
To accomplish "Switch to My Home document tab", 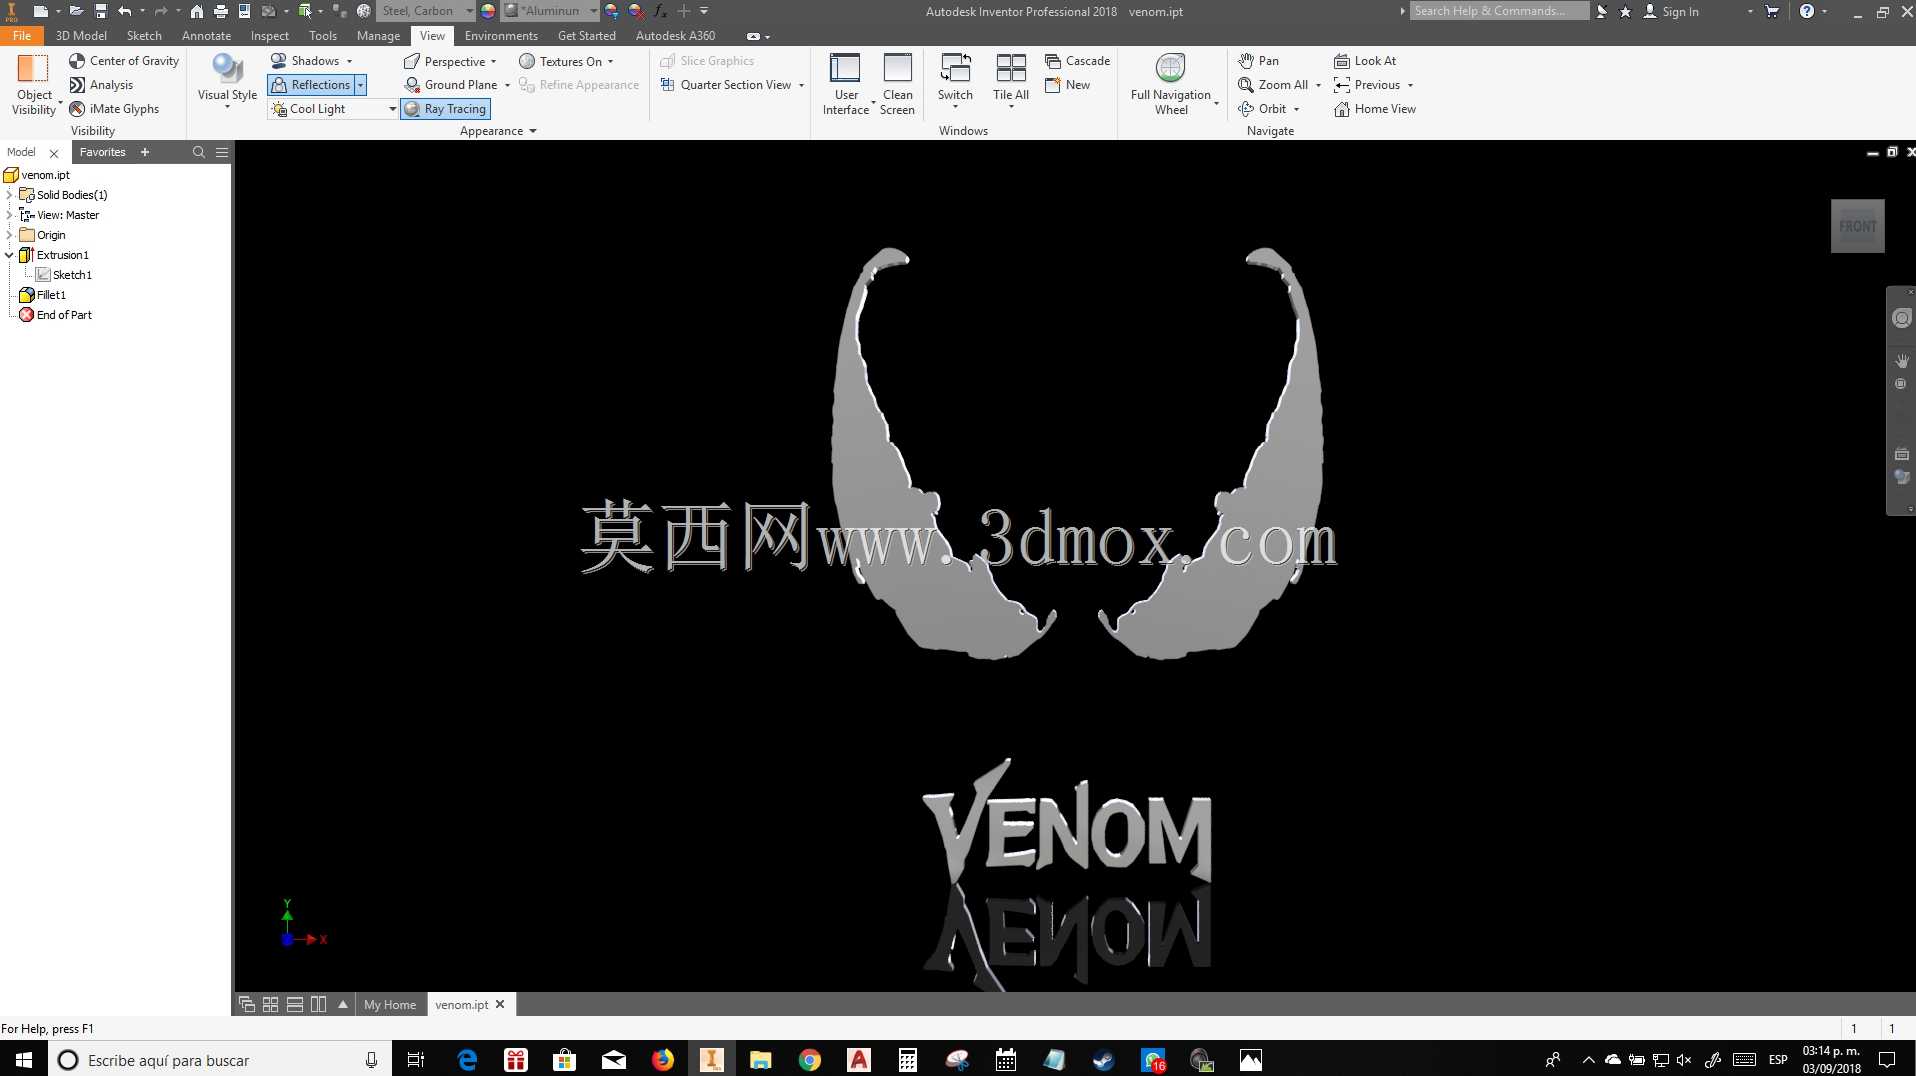I will pos(390,1004).
